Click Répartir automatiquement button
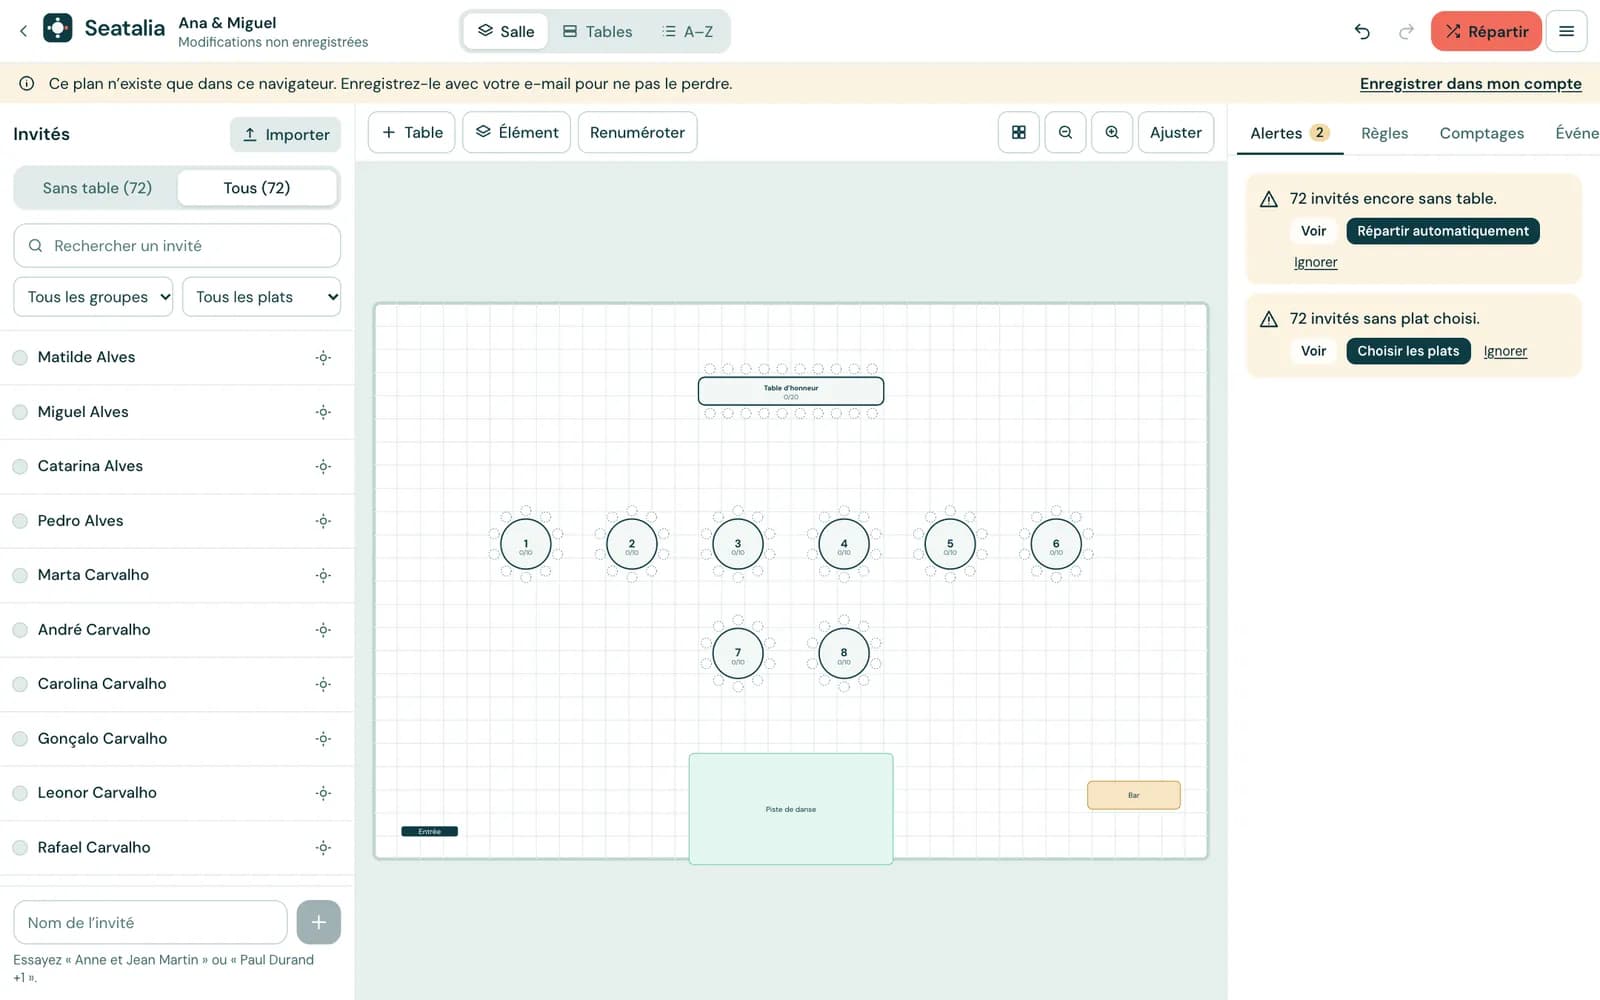1600x1000 pixels. tap(1443, 231)
